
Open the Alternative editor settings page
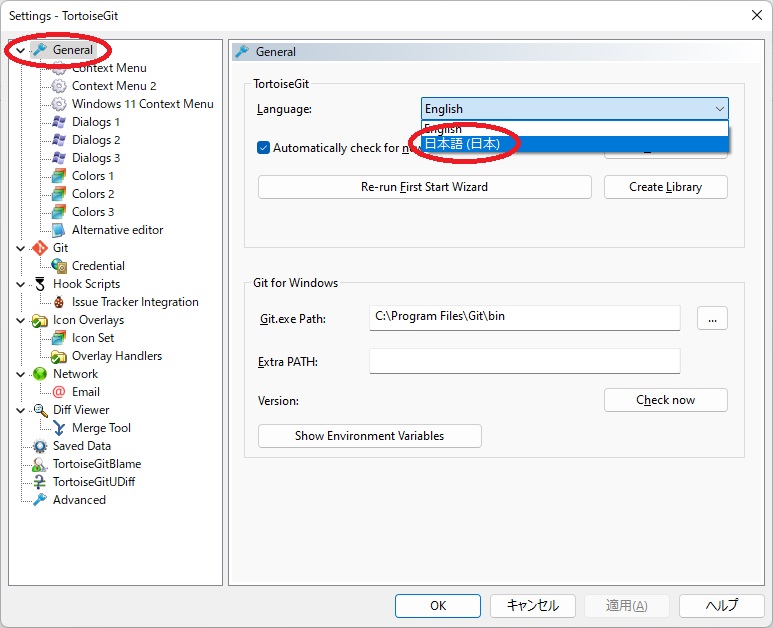(x=117, y=230)
